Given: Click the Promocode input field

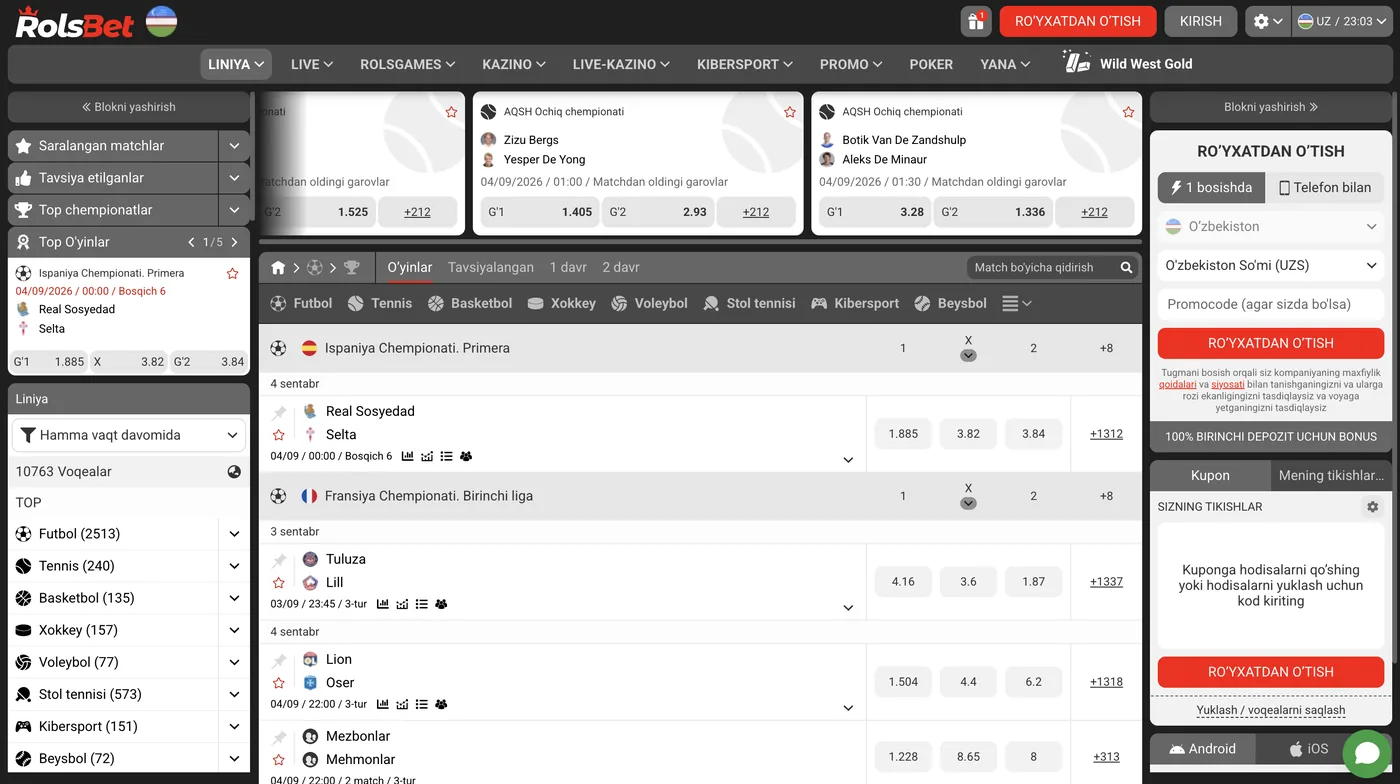Looking at the screenshot, I should tap(1271, 304).
